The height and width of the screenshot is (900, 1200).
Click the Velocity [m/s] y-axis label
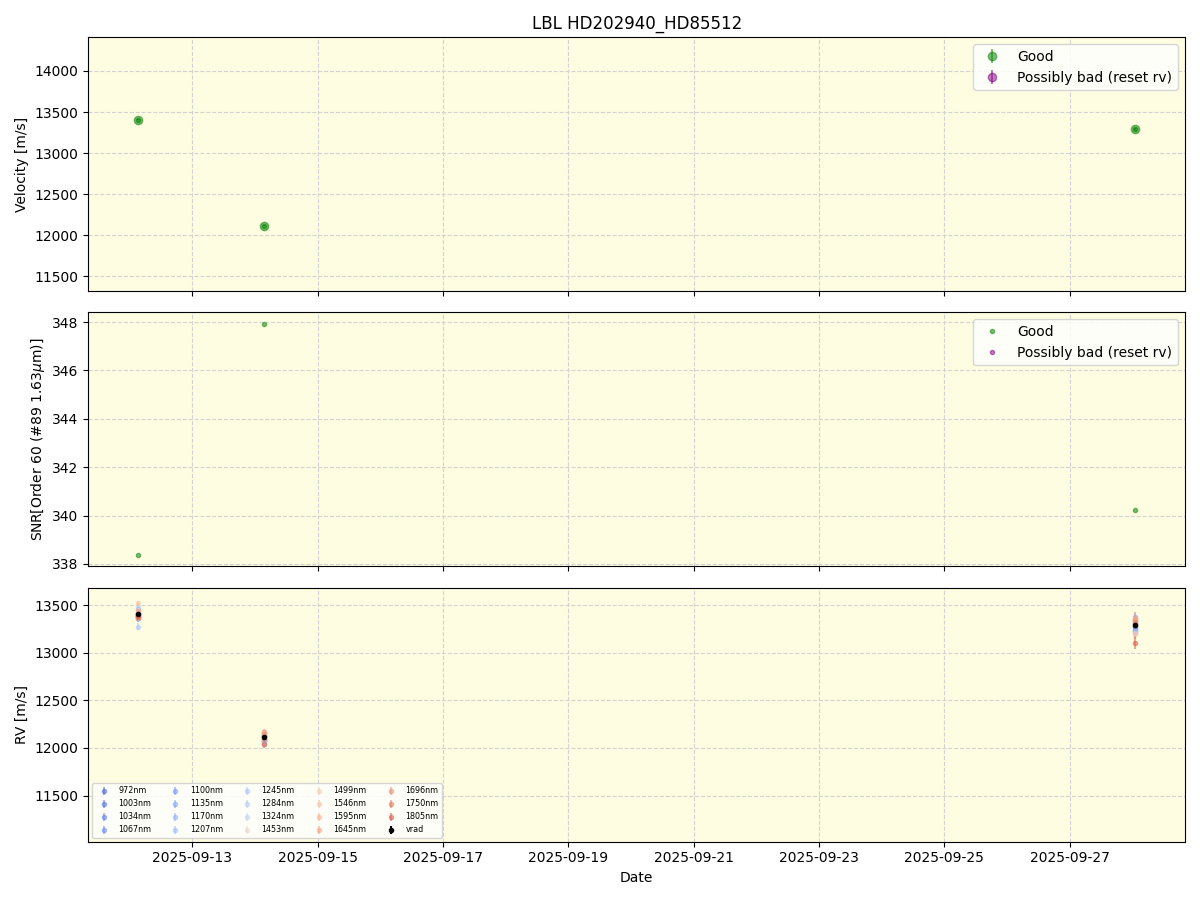(21, 165)
